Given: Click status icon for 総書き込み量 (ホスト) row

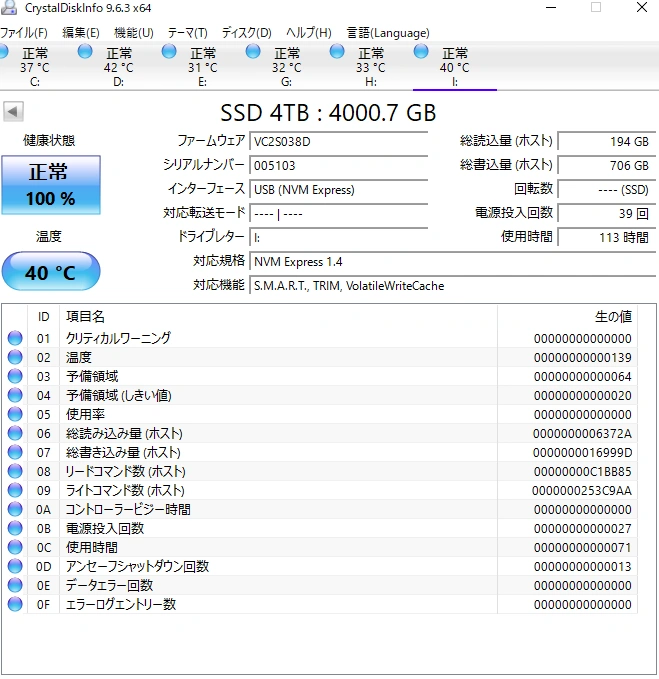Looking at the screenshot, I should tap(15, 452).
